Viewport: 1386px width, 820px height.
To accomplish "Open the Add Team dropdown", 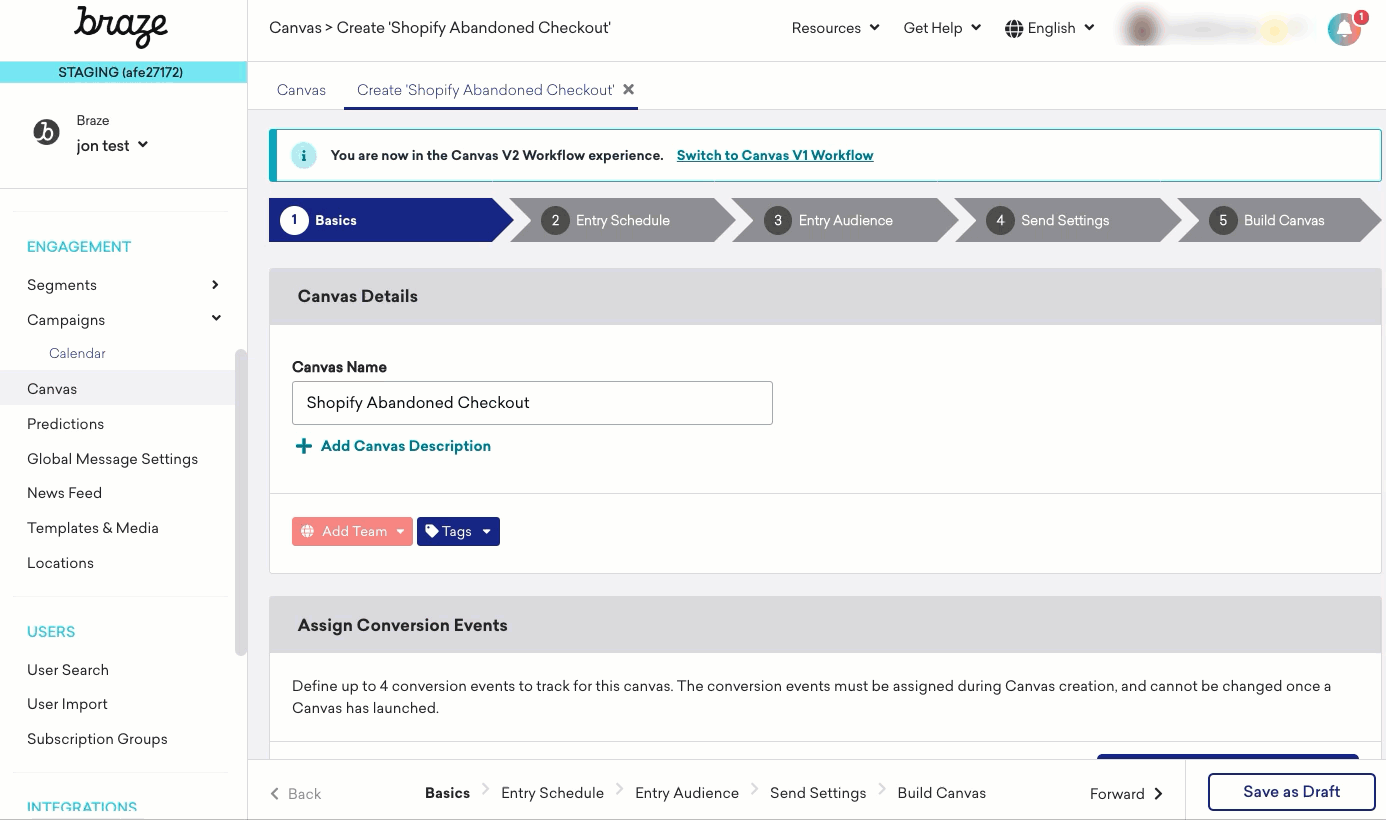I will [352, 531].
